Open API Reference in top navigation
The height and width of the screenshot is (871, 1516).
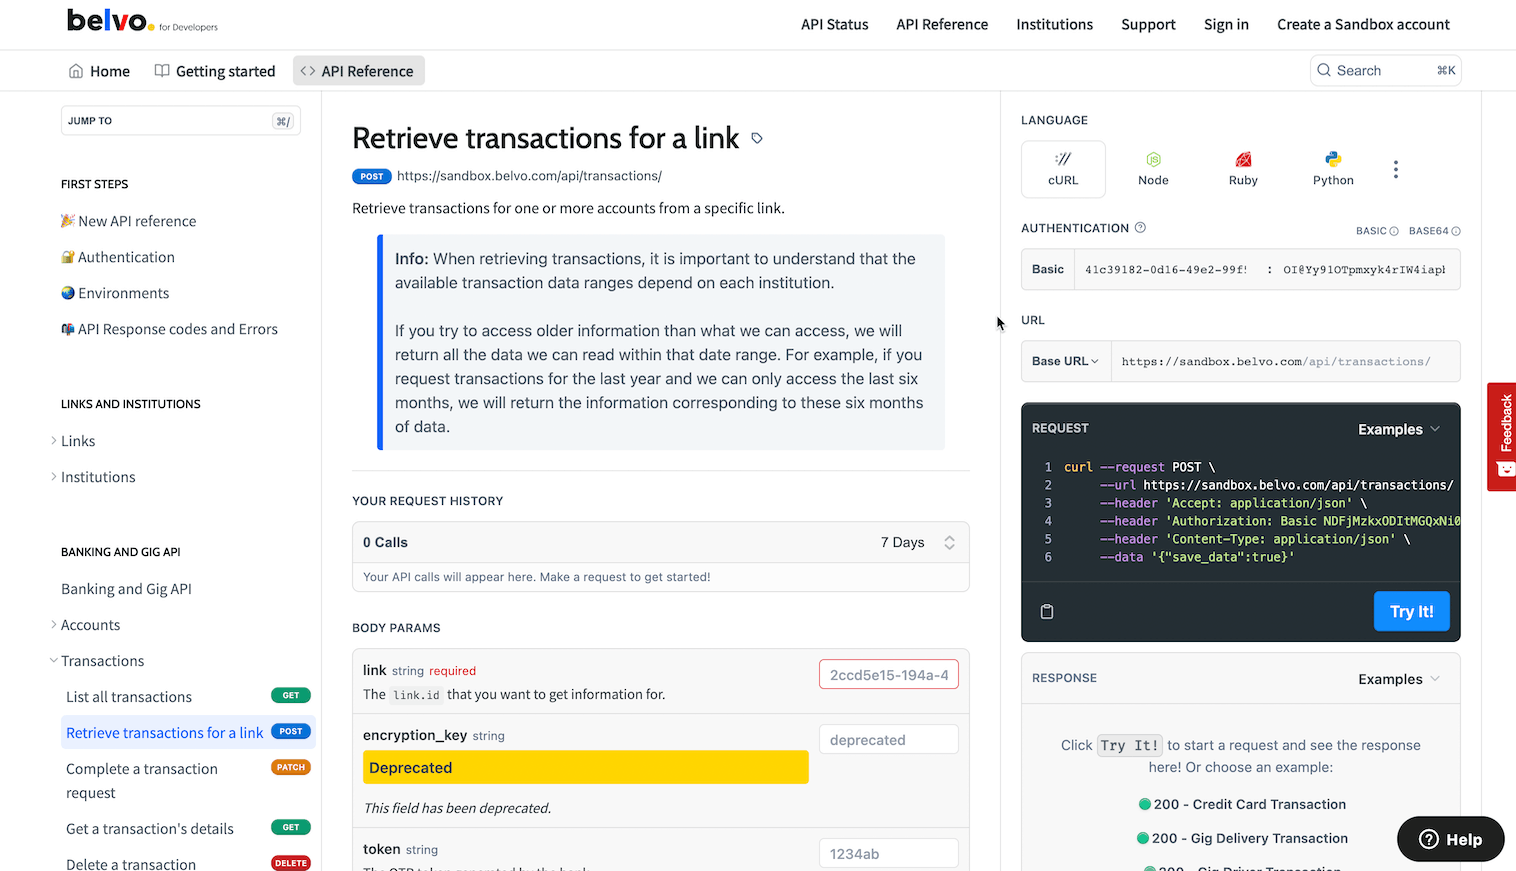tap(942, 24)
